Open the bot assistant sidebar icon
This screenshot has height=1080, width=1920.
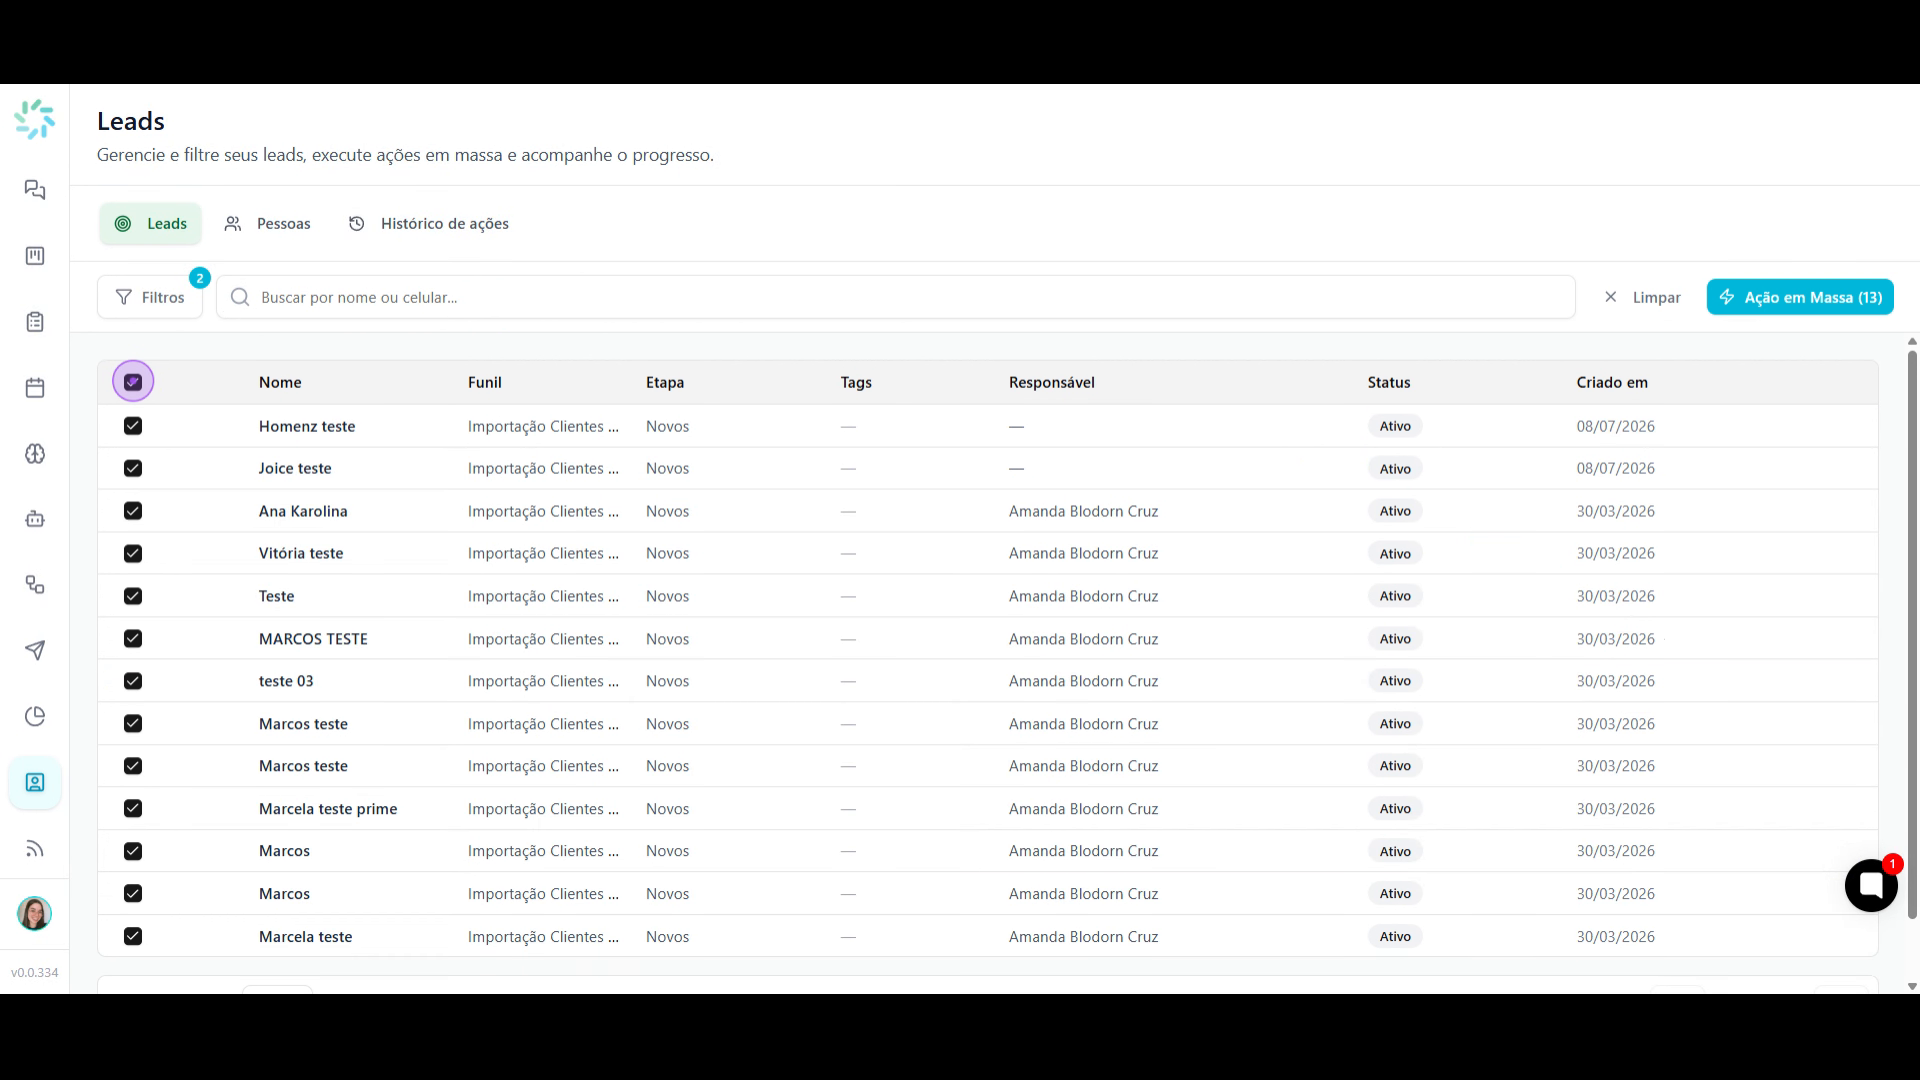tap(35, 519)
